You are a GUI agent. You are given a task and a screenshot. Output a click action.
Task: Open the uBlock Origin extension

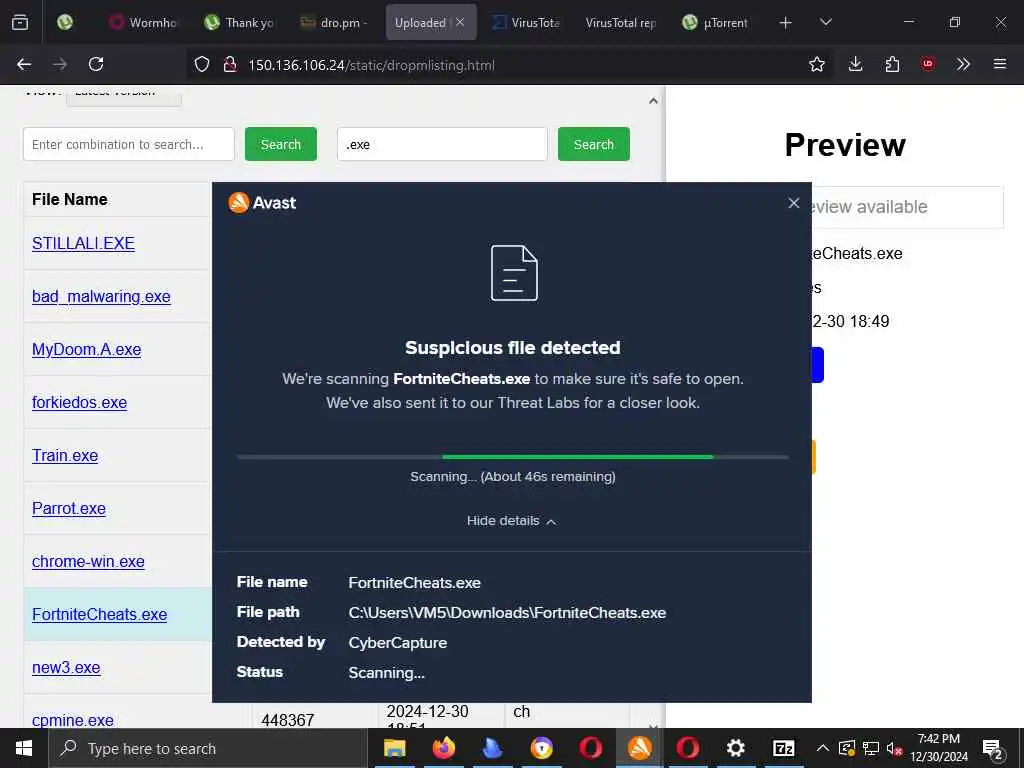[927, 64]
